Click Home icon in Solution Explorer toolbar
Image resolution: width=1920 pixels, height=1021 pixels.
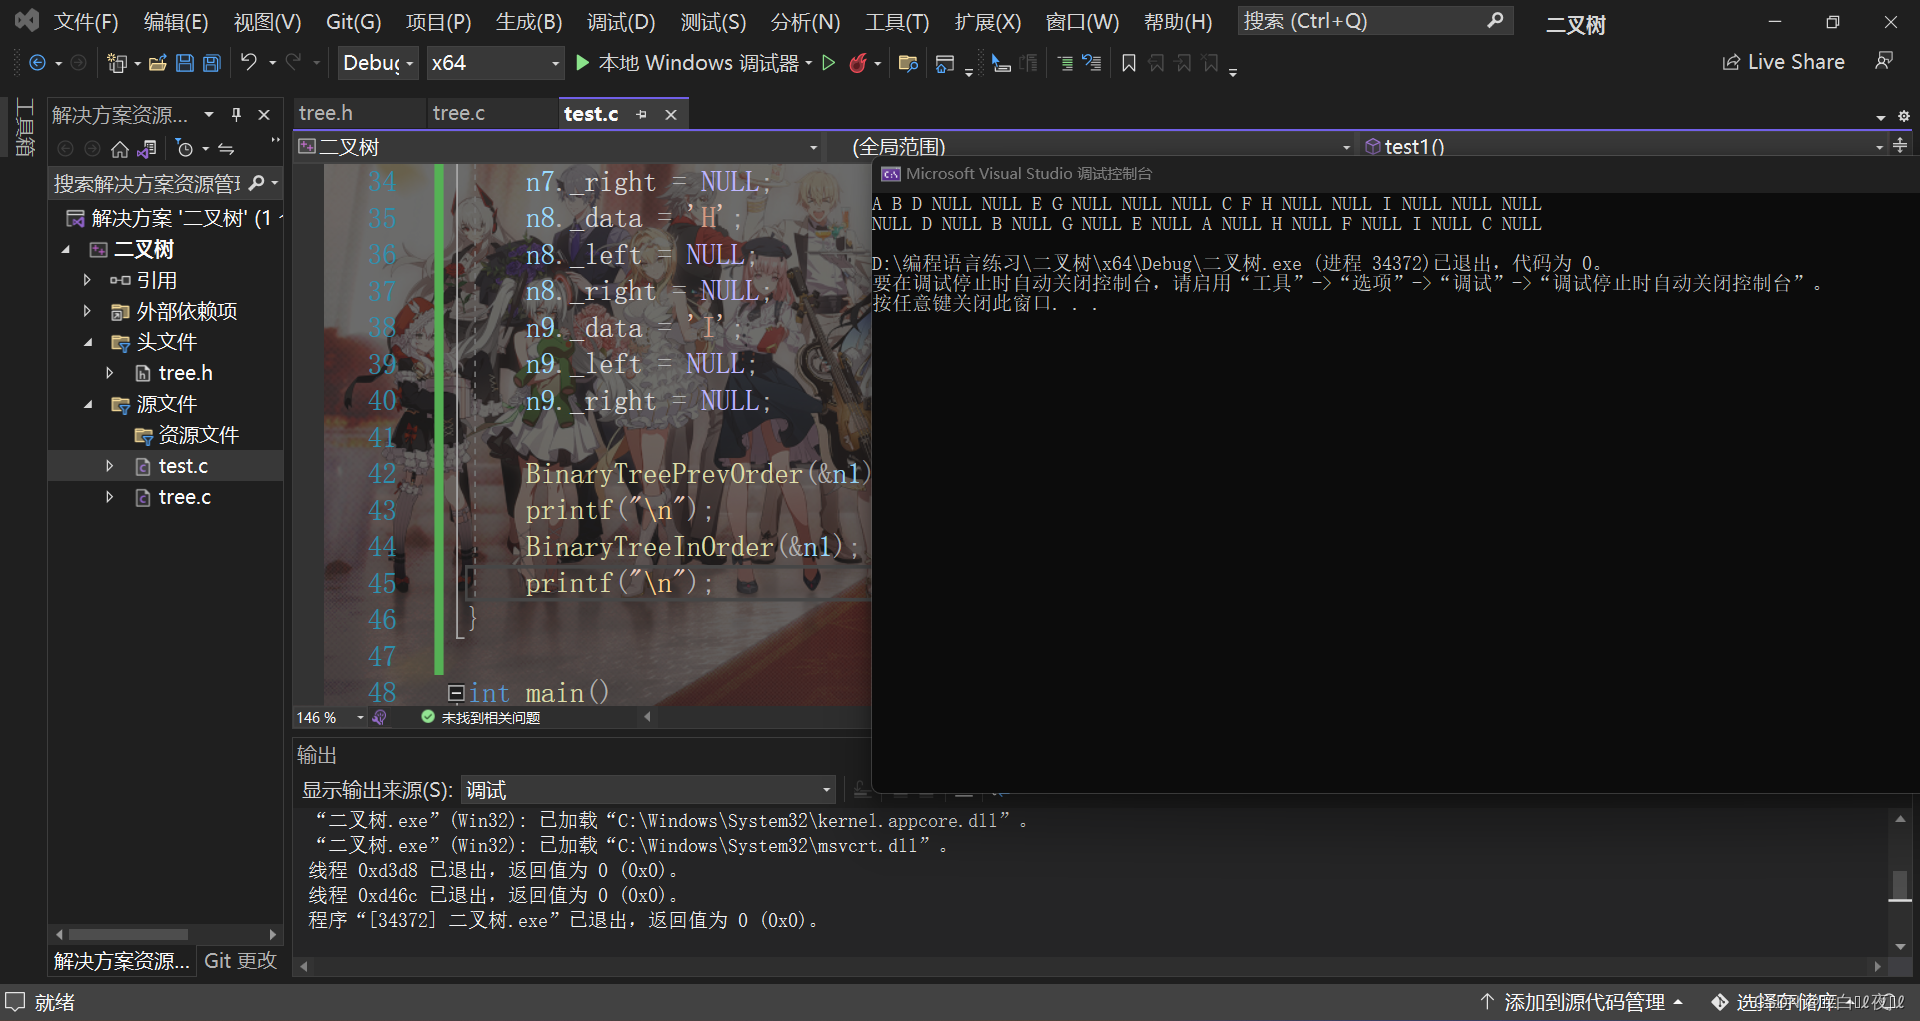click(120, 149)
